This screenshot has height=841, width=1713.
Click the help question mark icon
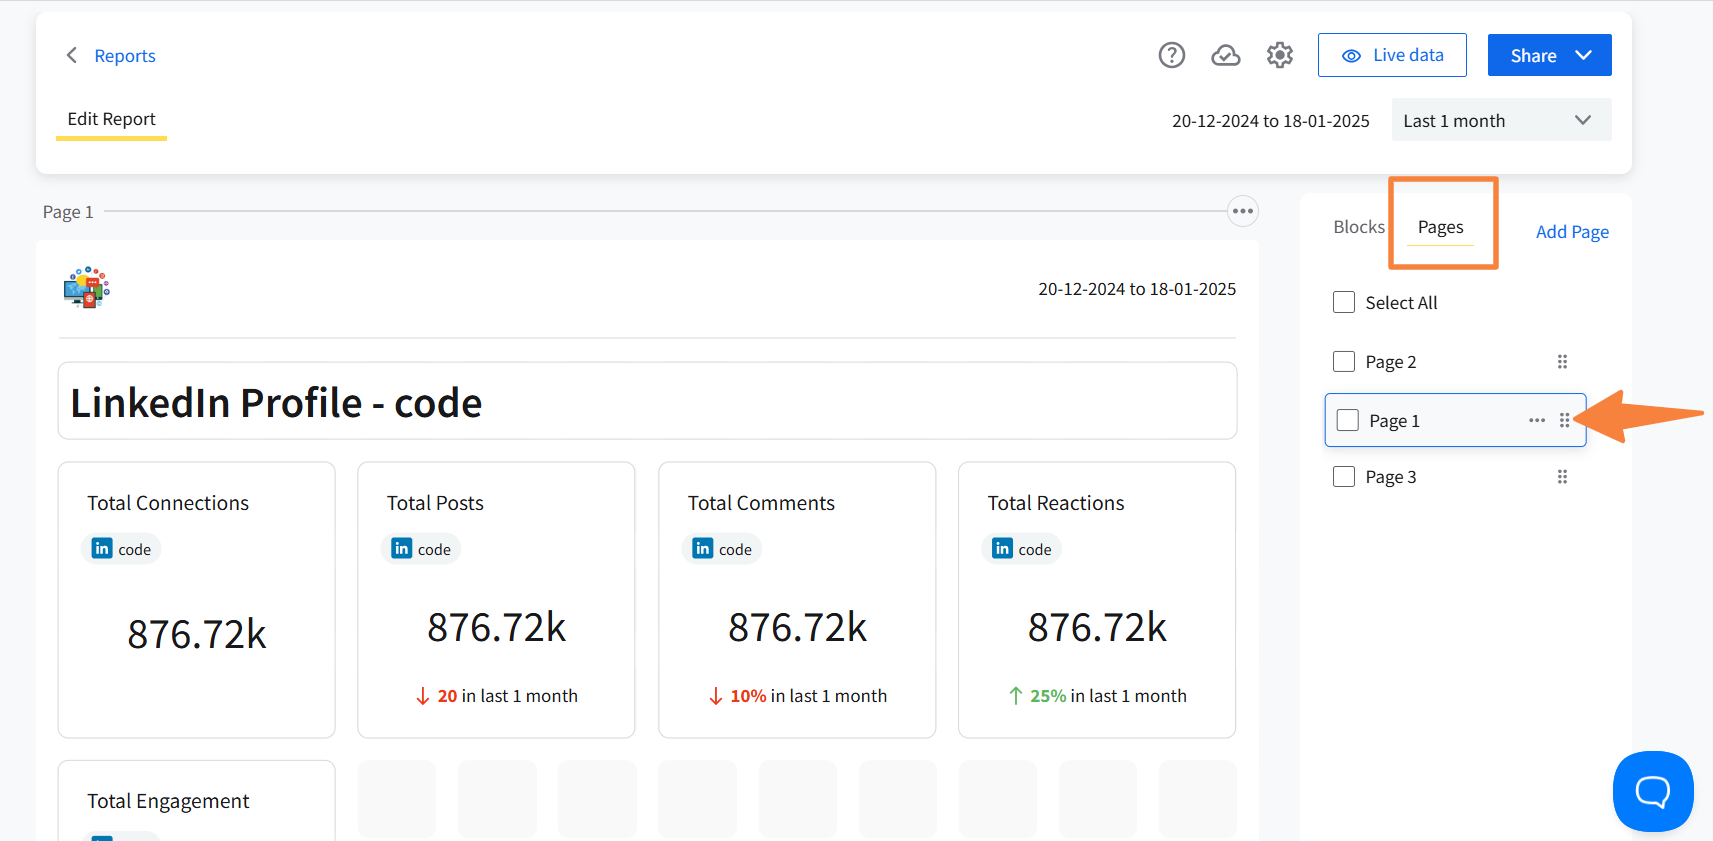tap(1171, 55)
